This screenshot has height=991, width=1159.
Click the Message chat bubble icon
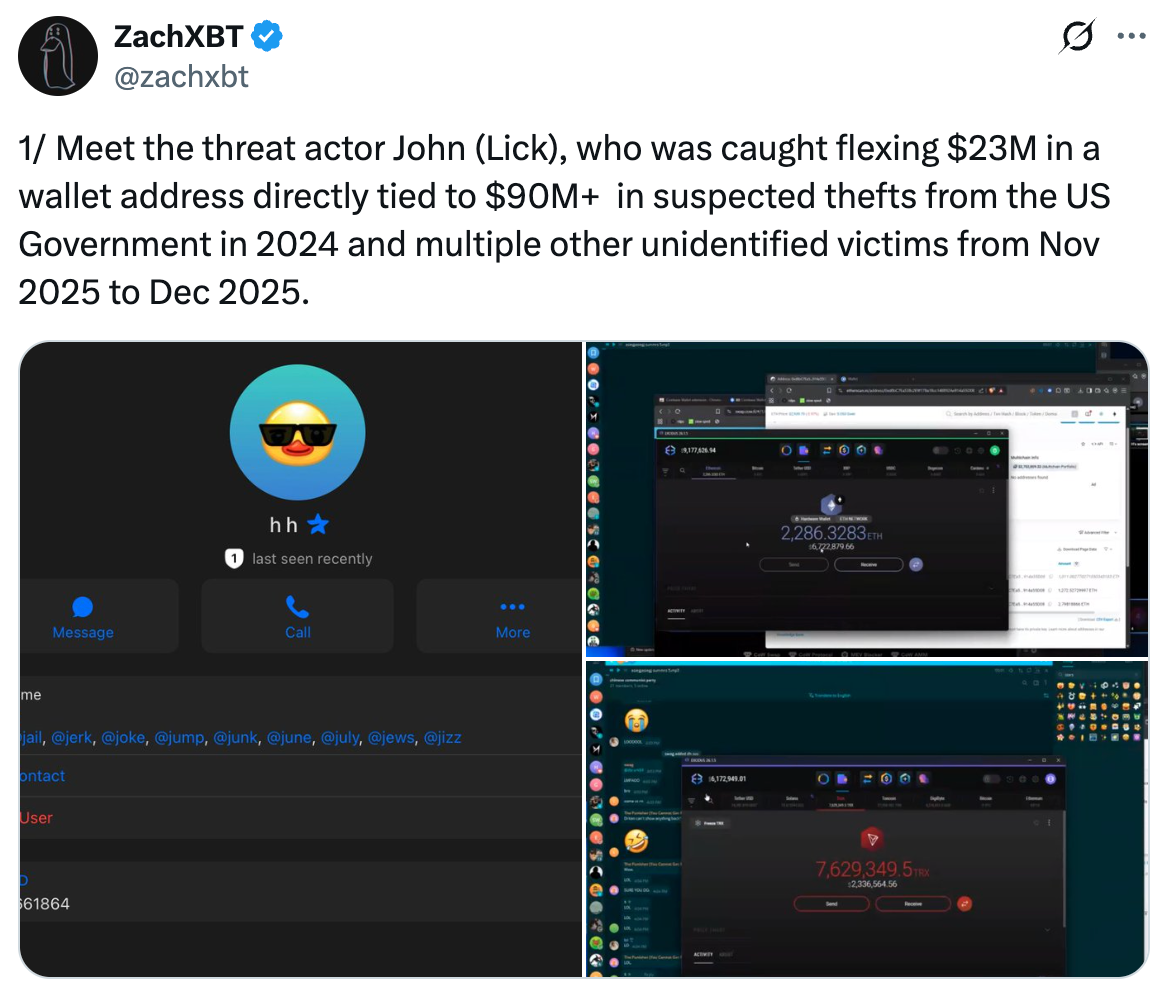(83, 607)
